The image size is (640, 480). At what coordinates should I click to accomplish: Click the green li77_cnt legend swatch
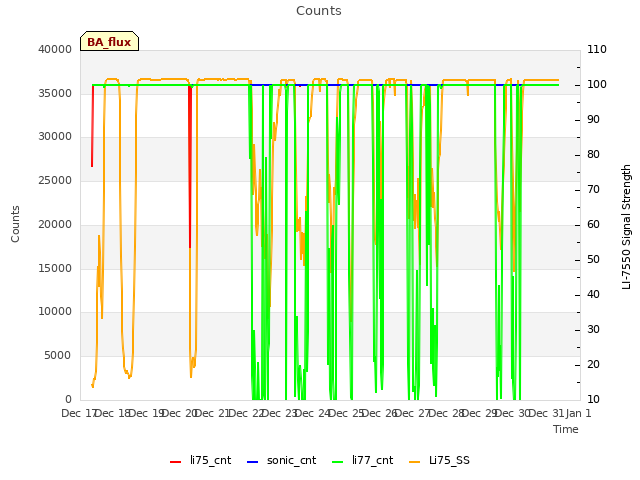pyautogui.click(x=338, y=462)
